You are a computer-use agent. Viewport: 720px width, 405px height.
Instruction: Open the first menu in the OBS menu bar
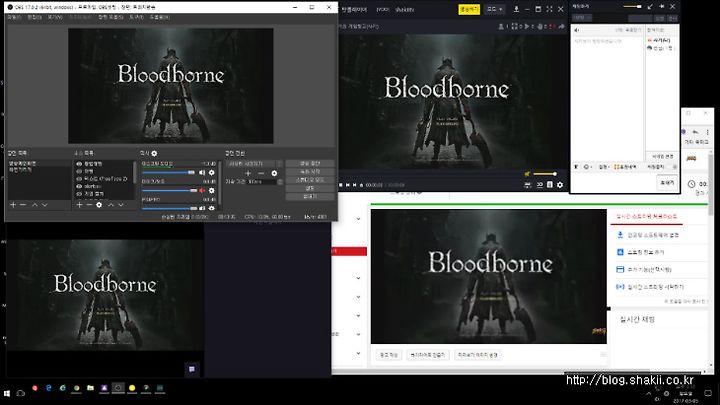pyautogui.click(x=14, y=17)
